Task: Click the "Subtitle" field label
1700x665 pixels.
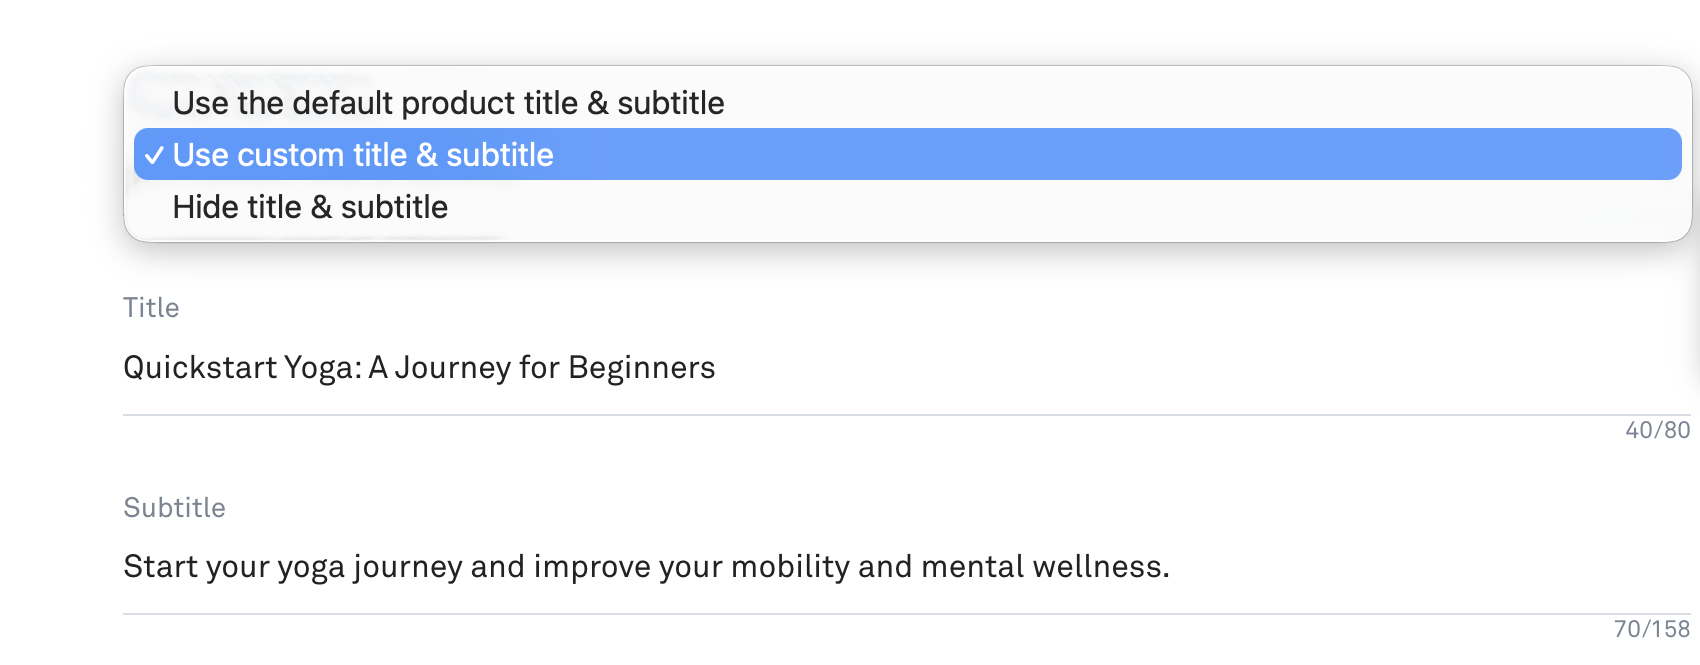Action: tap(174, 508)
